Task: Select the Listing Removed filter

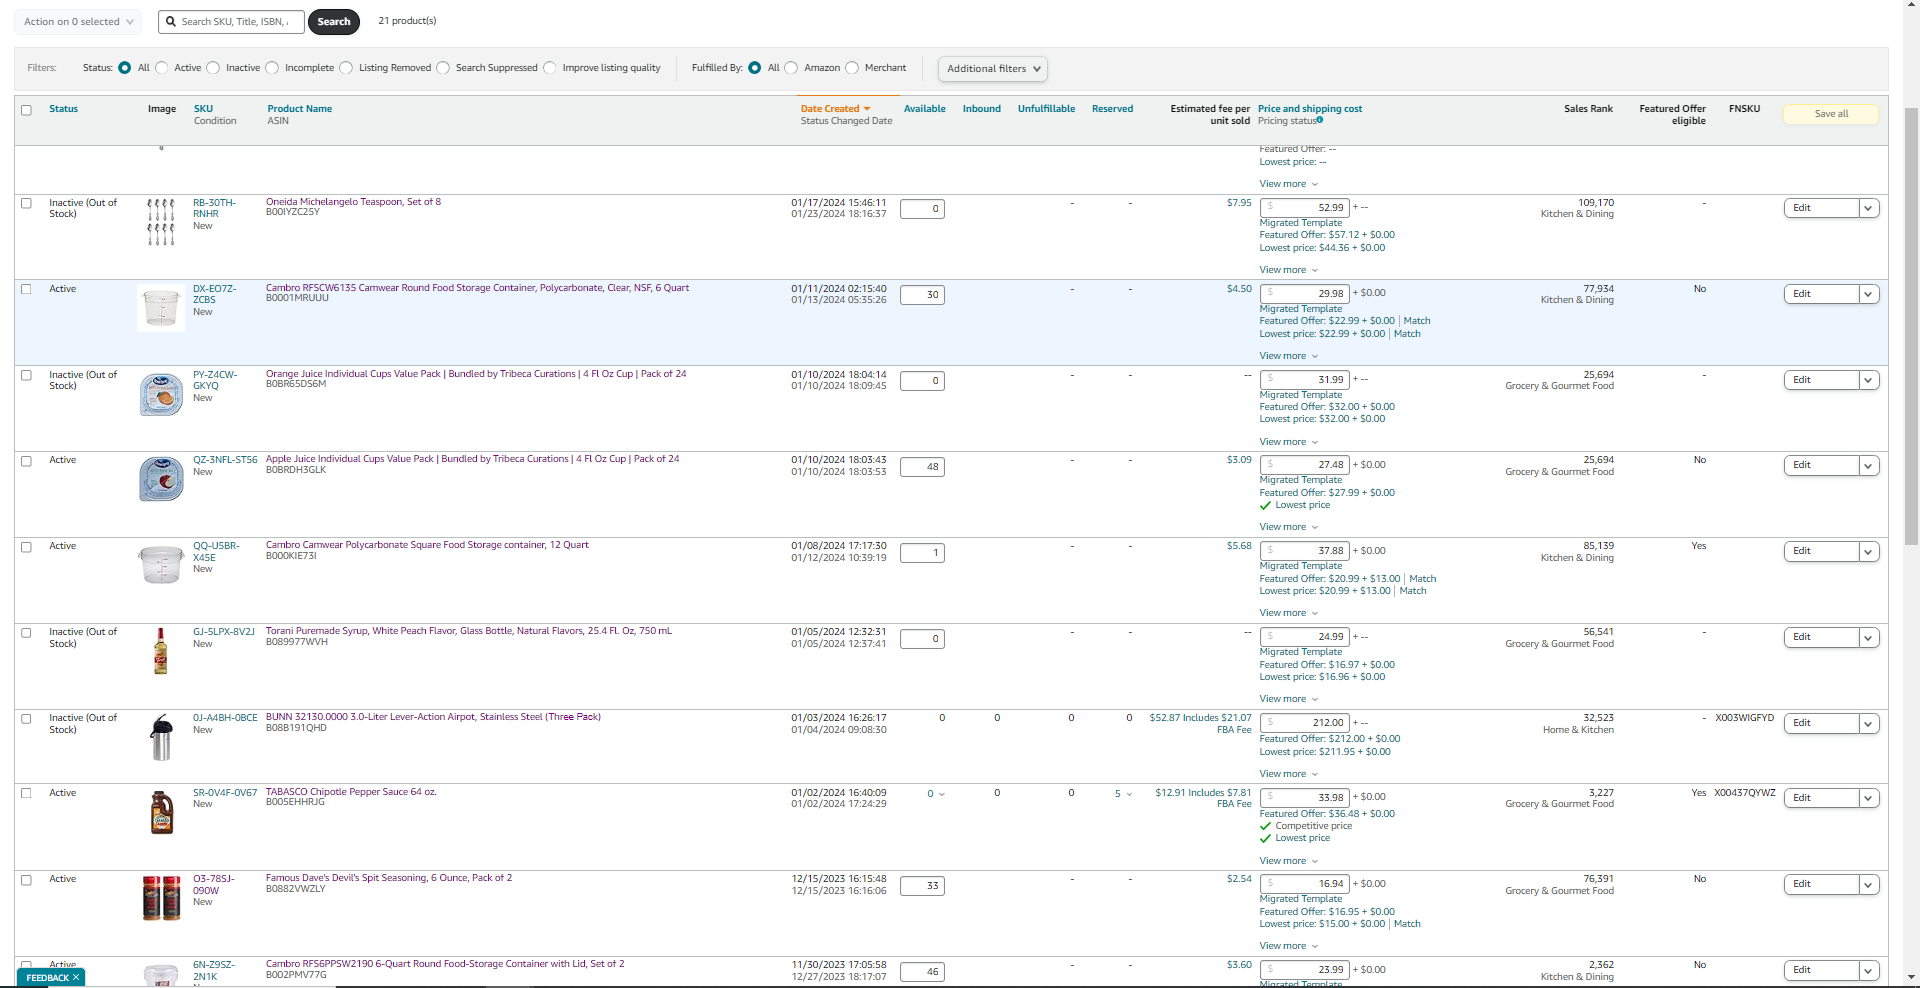Action: 346,68
